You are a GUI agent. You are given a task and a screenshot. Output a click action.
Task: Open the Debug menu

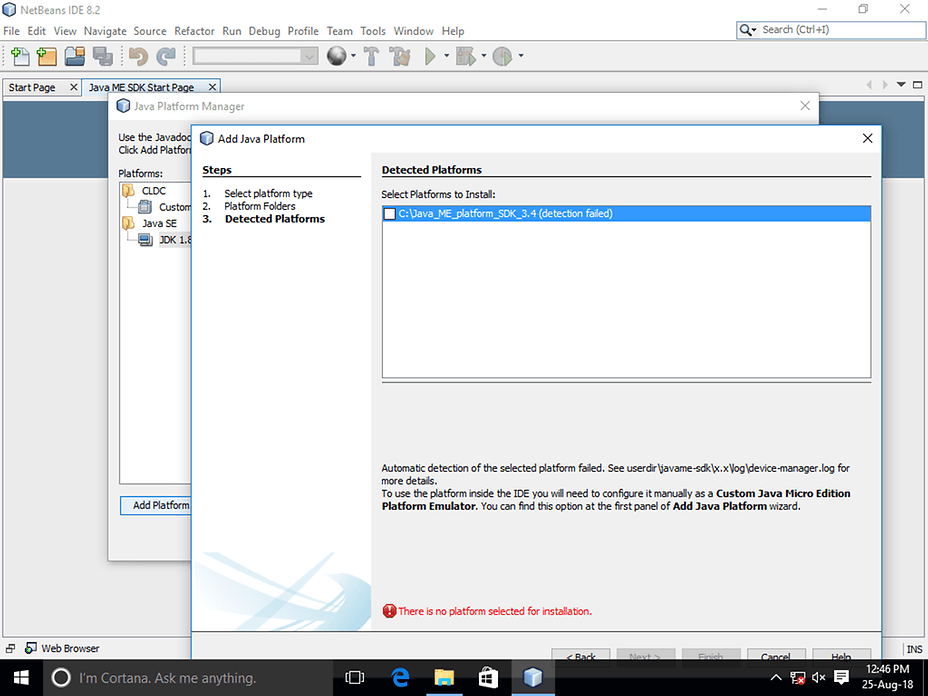pos(264,31)
